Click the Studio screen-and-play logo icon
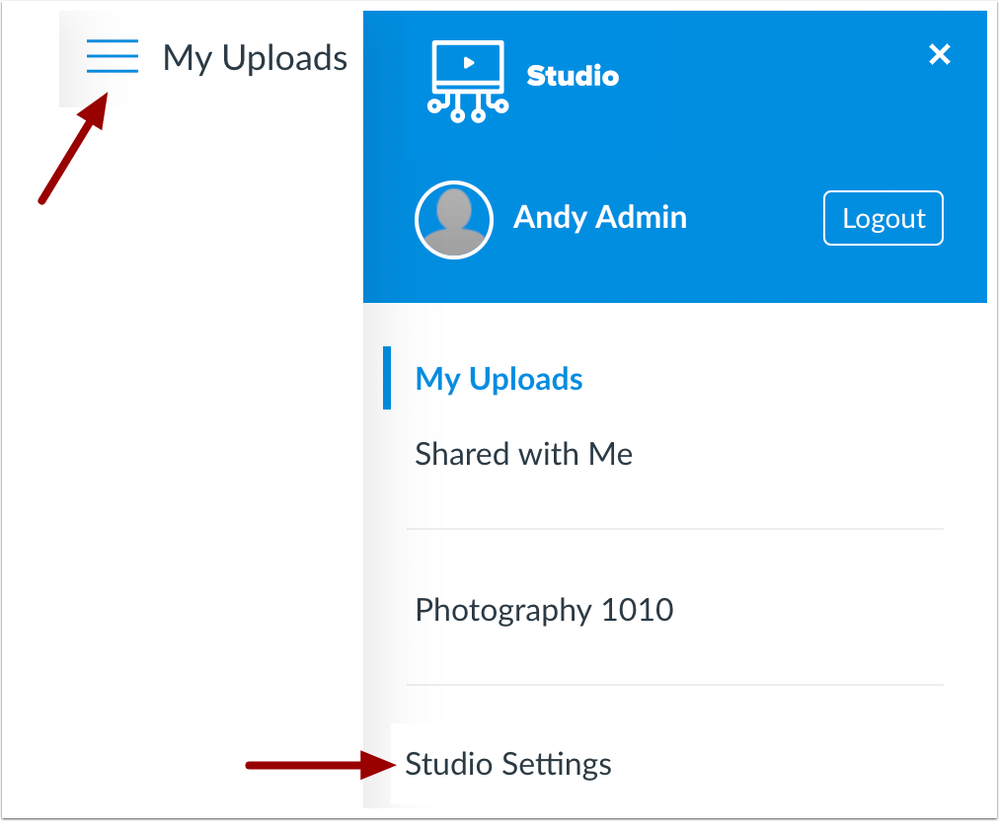999x821 pixels. coord(467,76)
